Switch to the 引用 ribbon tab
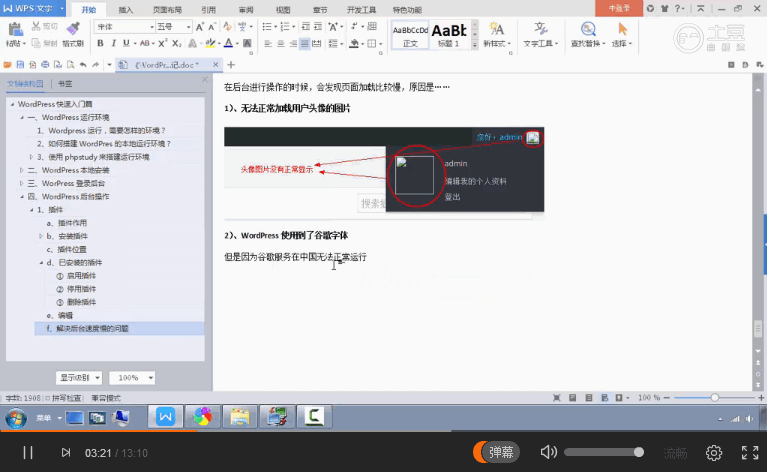The image size is (767, 472). pyautogui.click(x=208, y=10)
